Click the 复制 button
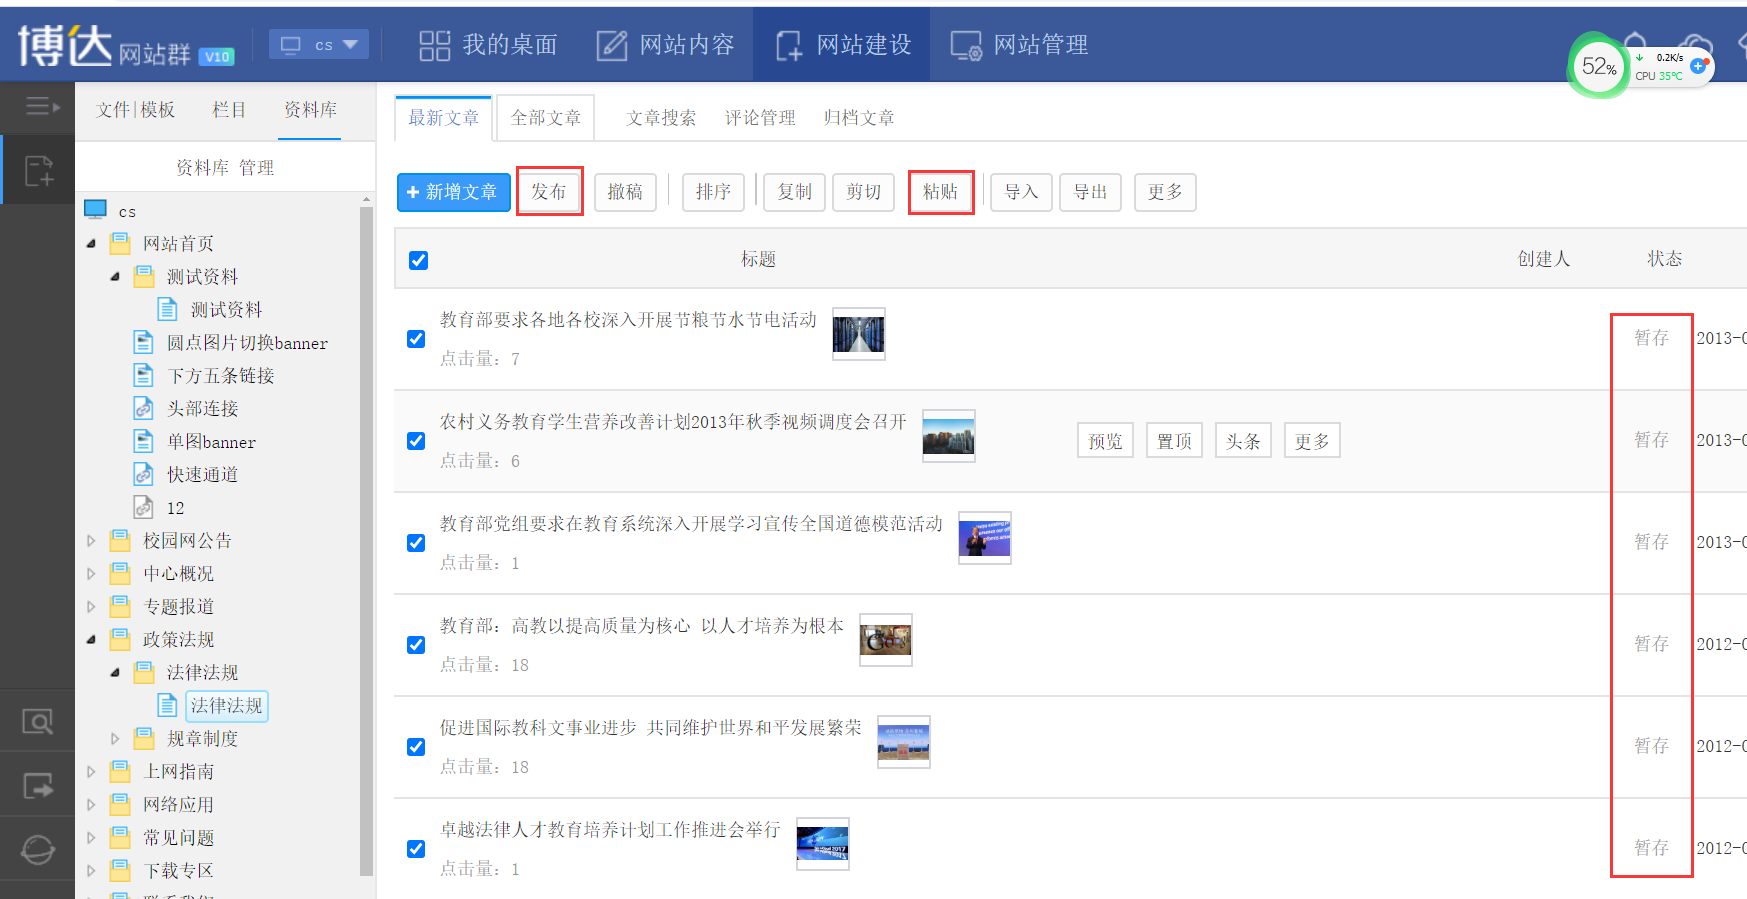Screen dimensions: 1747x899 795,192
